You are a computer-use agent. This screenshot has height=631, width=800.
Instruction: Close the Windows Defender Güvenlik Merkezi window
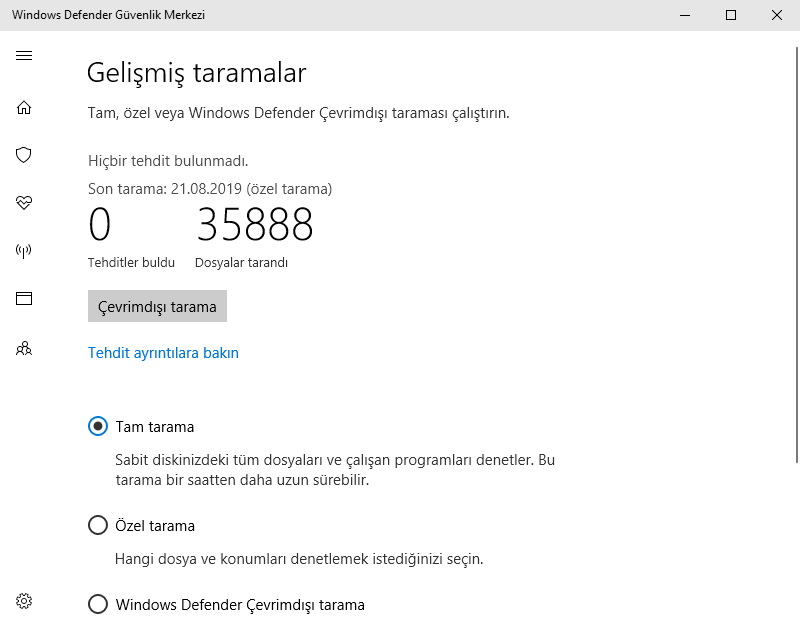777,15
